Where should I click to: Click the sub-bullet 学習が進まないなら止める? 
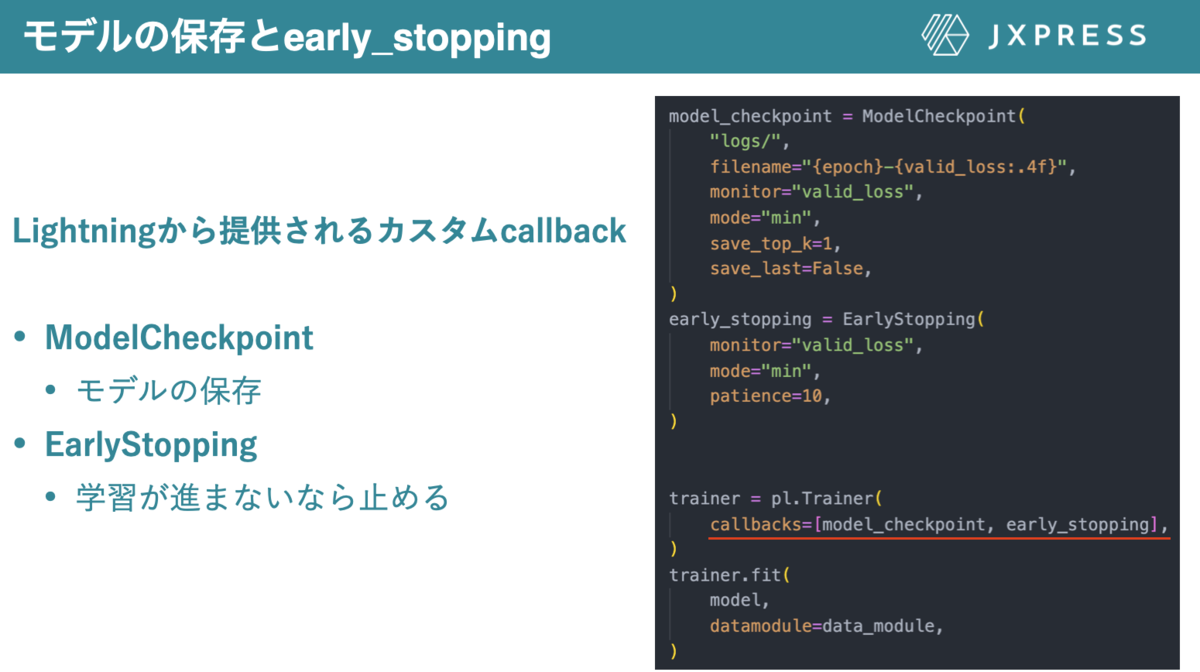[263, 497]
